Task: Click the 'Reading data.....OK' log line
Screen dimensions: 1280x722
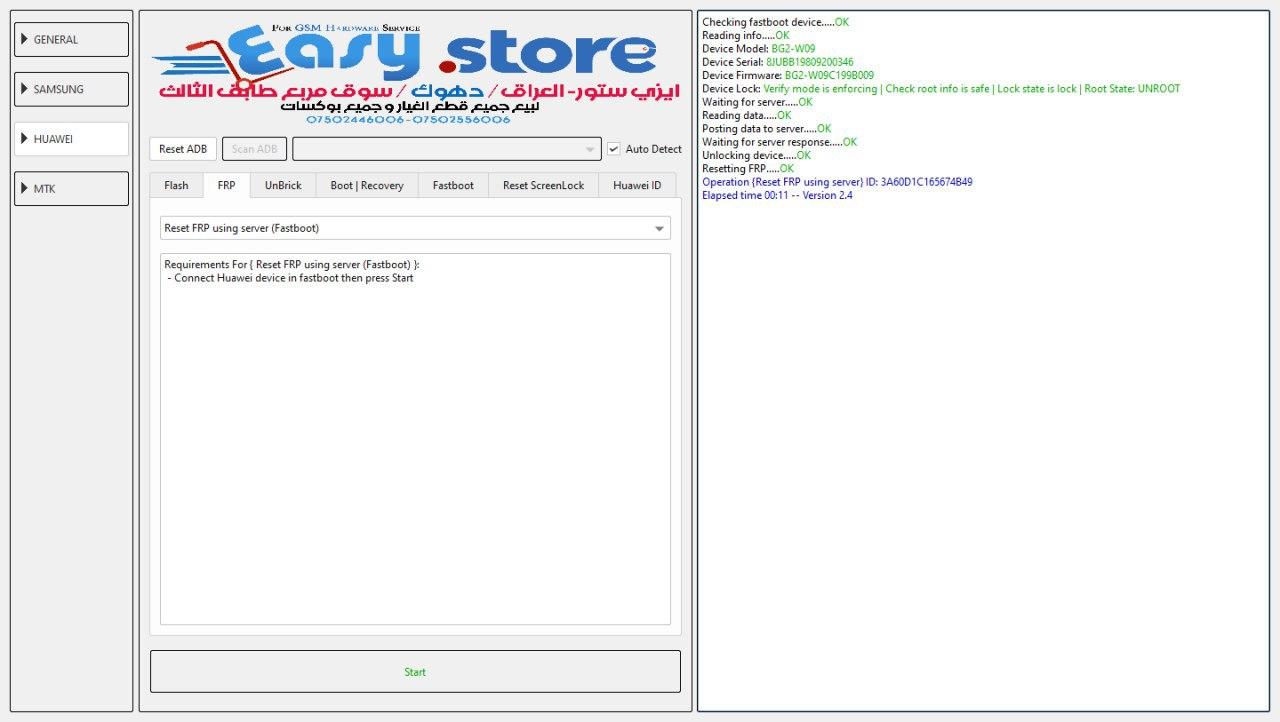Action: 746,115
